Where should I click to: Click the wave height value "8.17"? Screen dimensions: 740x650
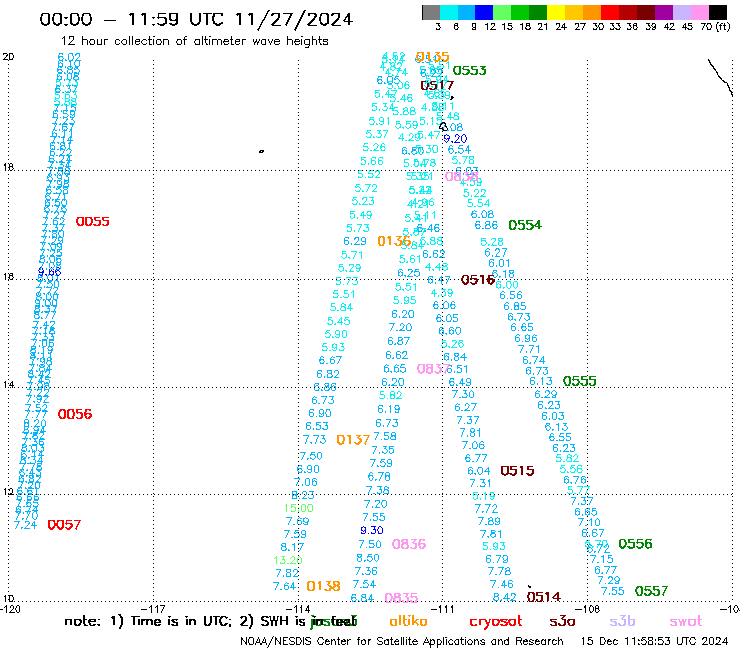(x=292, y=547)
